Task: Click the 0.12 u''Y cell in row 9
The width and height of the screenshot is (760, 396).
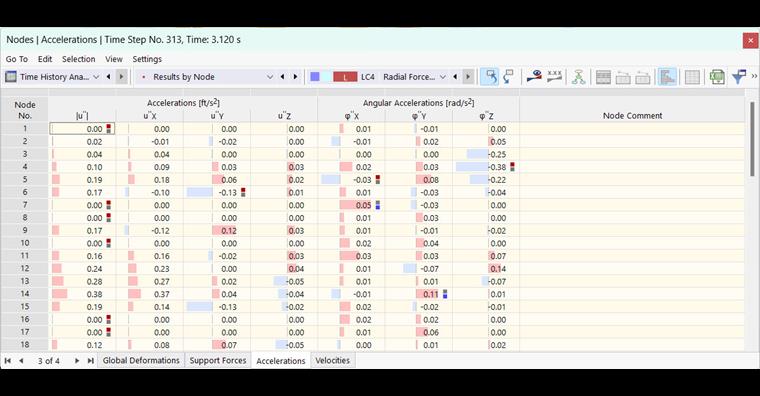Action: (x=217, y=231)
